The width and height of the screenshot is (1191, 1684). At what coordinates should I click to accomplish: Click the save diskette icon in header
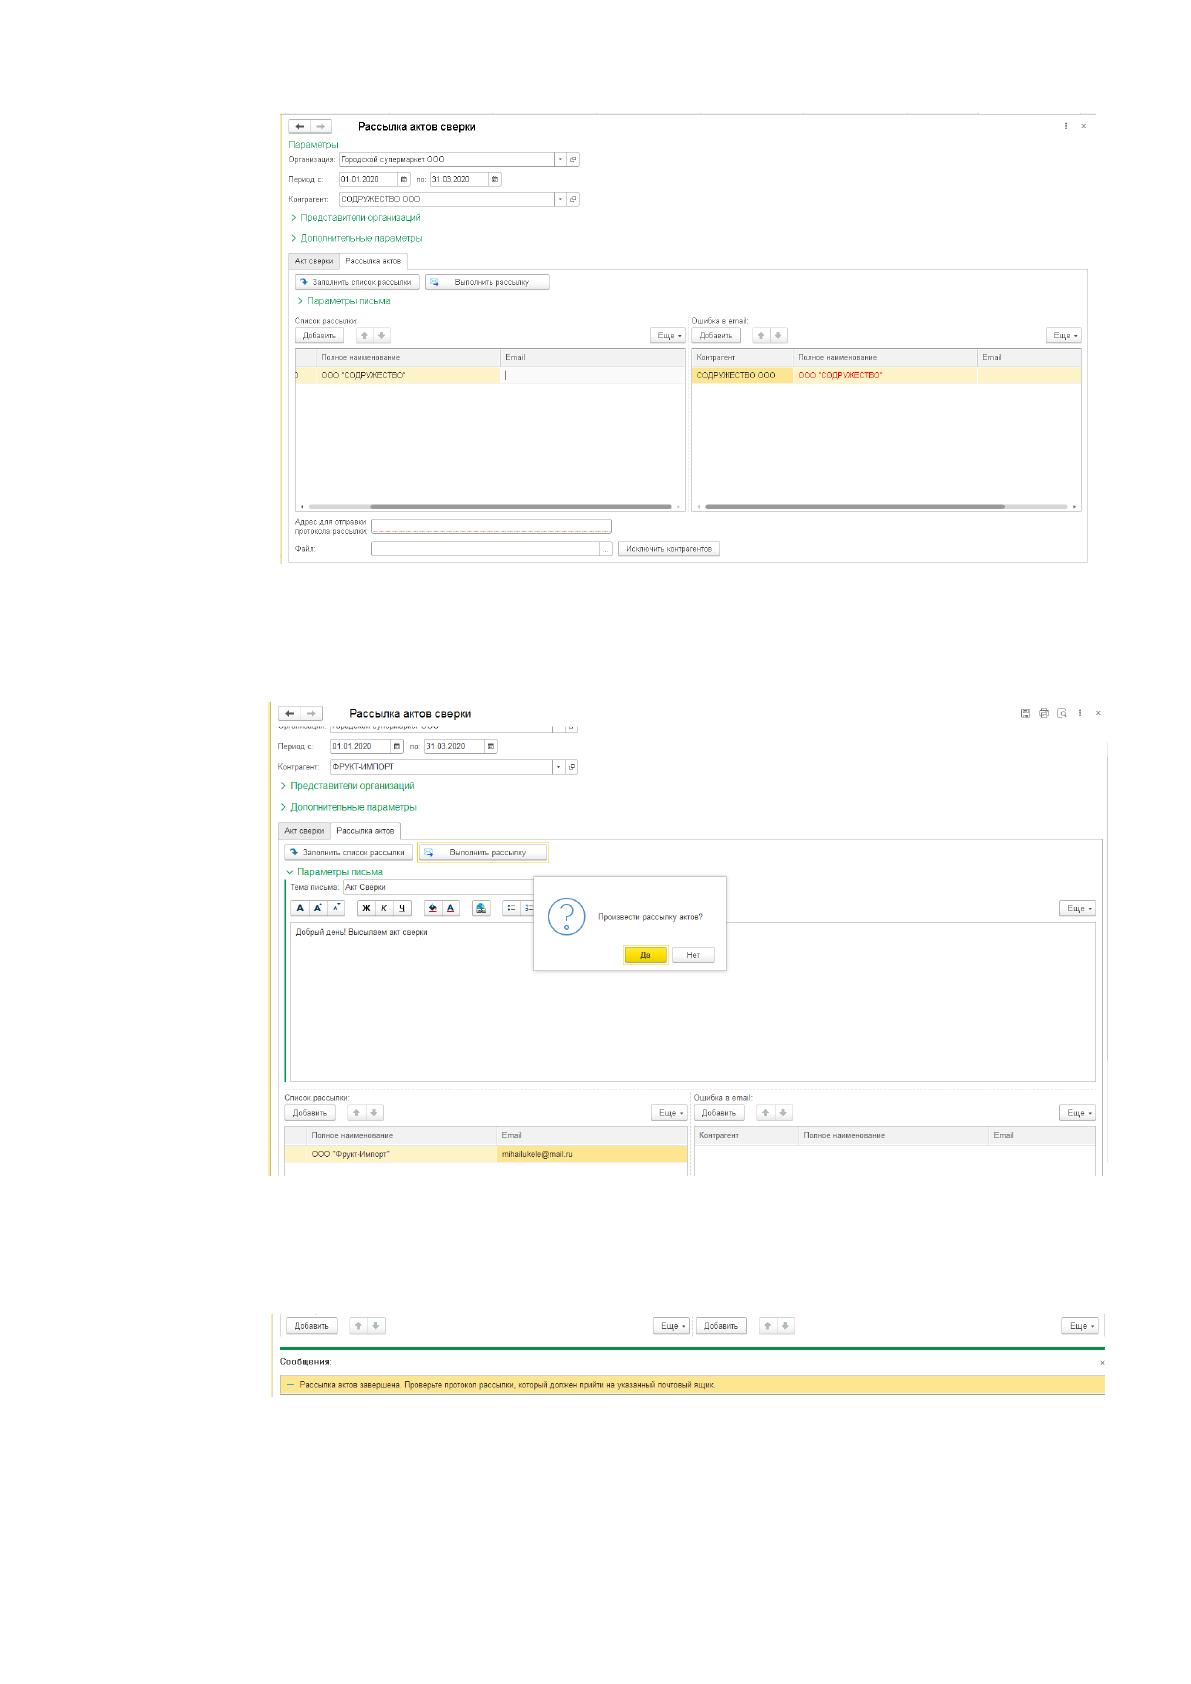click(x=1025, y=713)
